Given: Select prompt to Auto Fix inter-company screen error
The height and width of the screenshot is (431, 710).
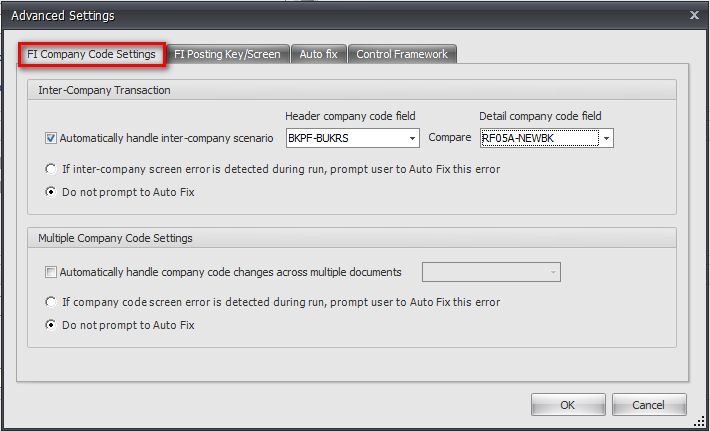Looking at the screenshot, I should (x=51, y=169).
